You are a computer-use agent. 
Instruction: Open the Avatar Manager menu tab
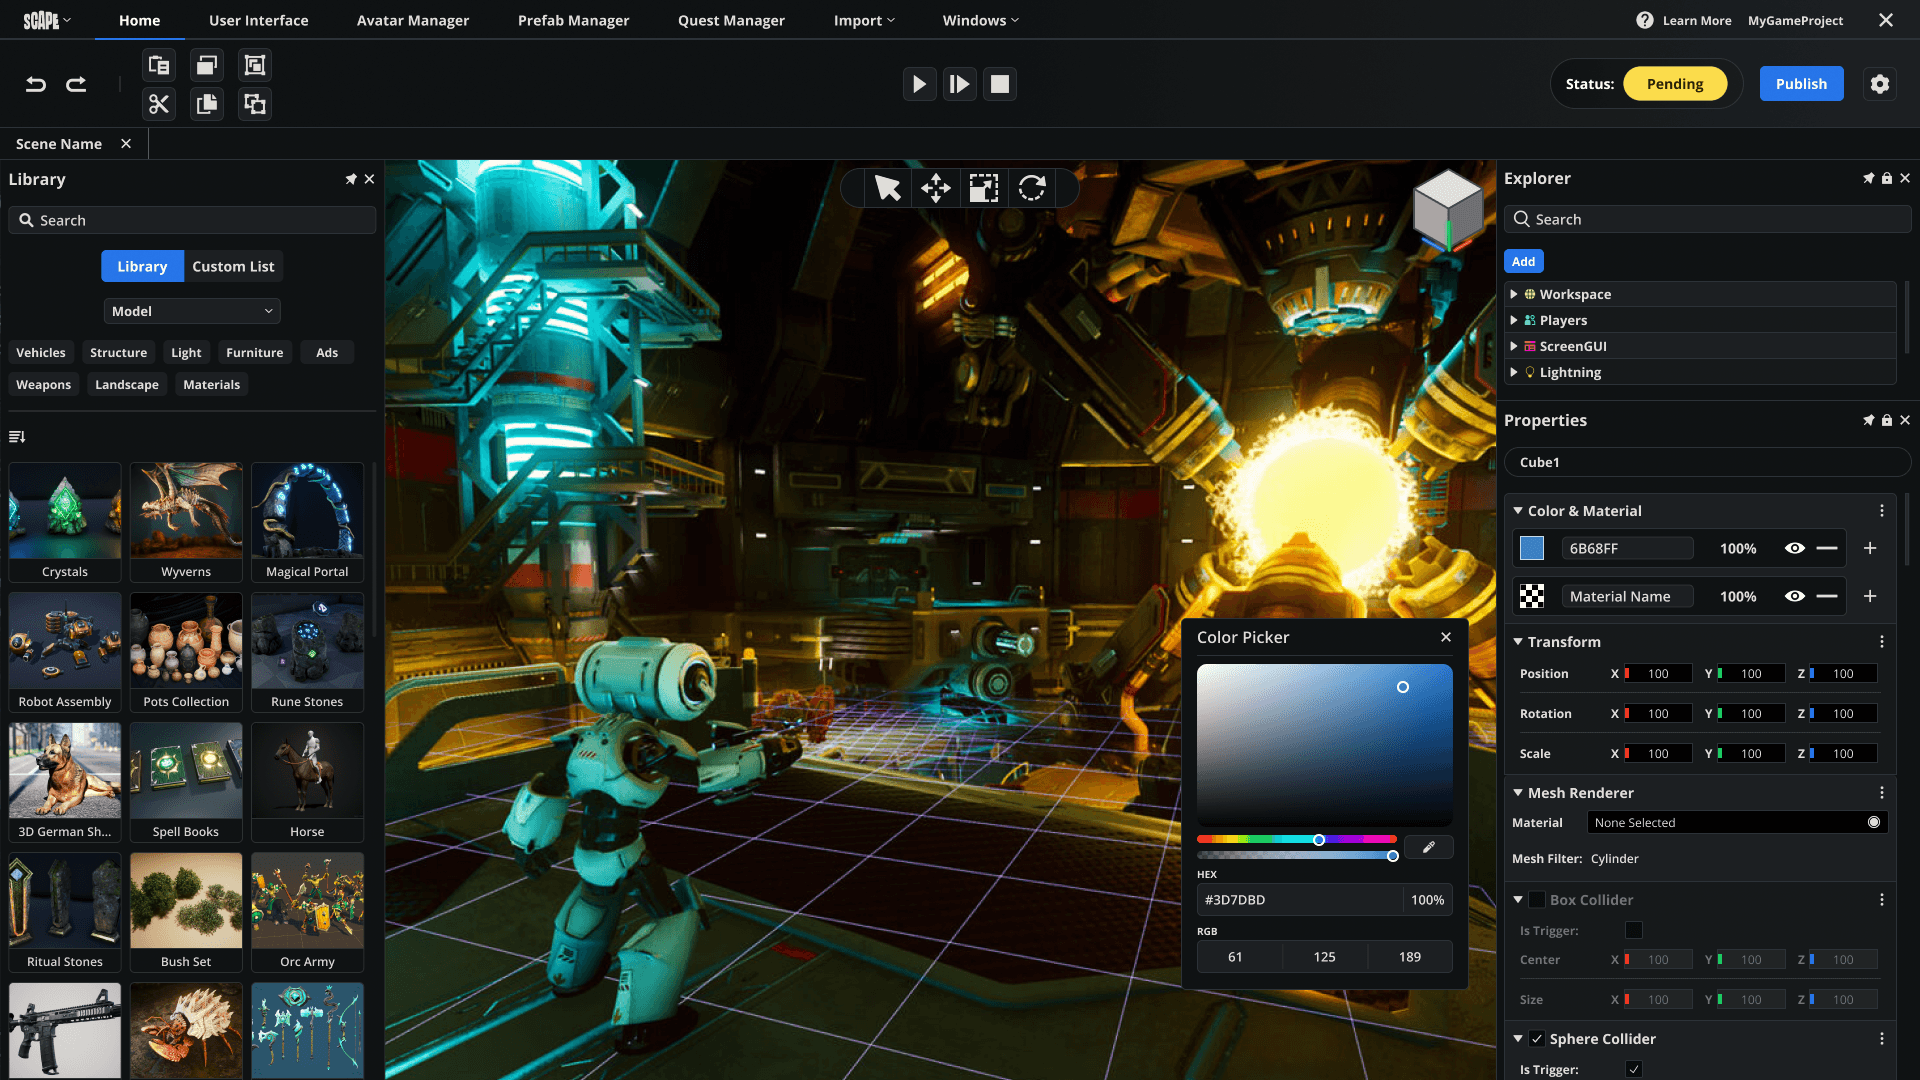pyautogui.click(x=412, y=20)
